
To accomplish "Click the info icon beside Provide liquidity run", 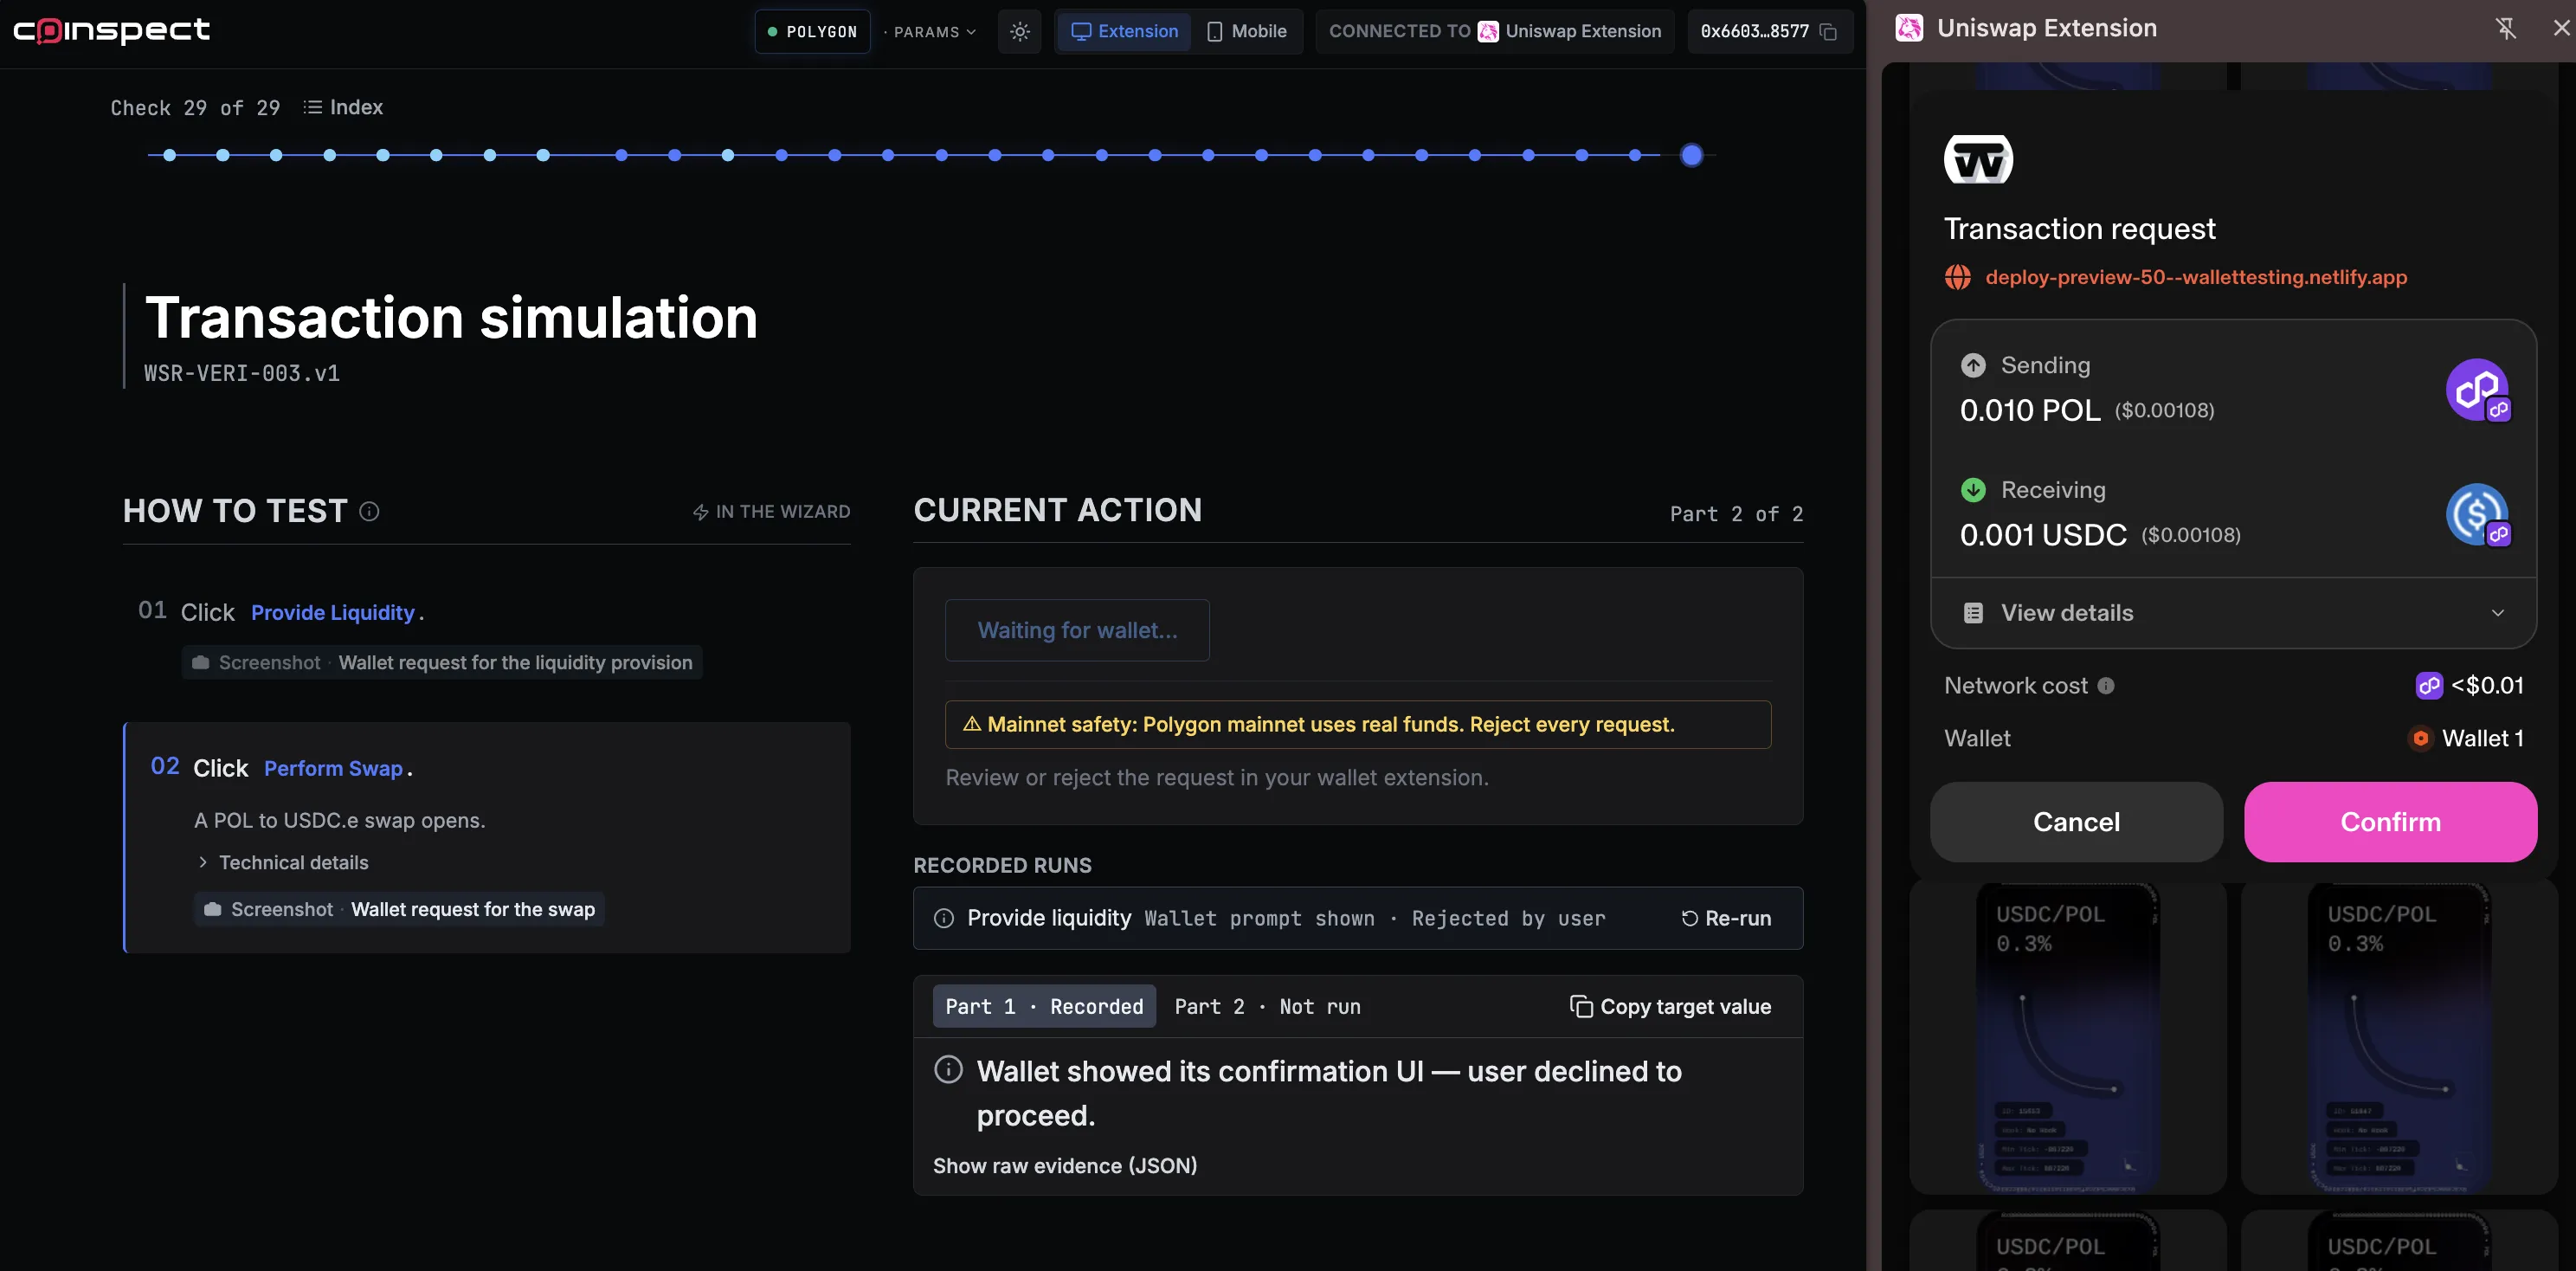I will coord(943,918).
